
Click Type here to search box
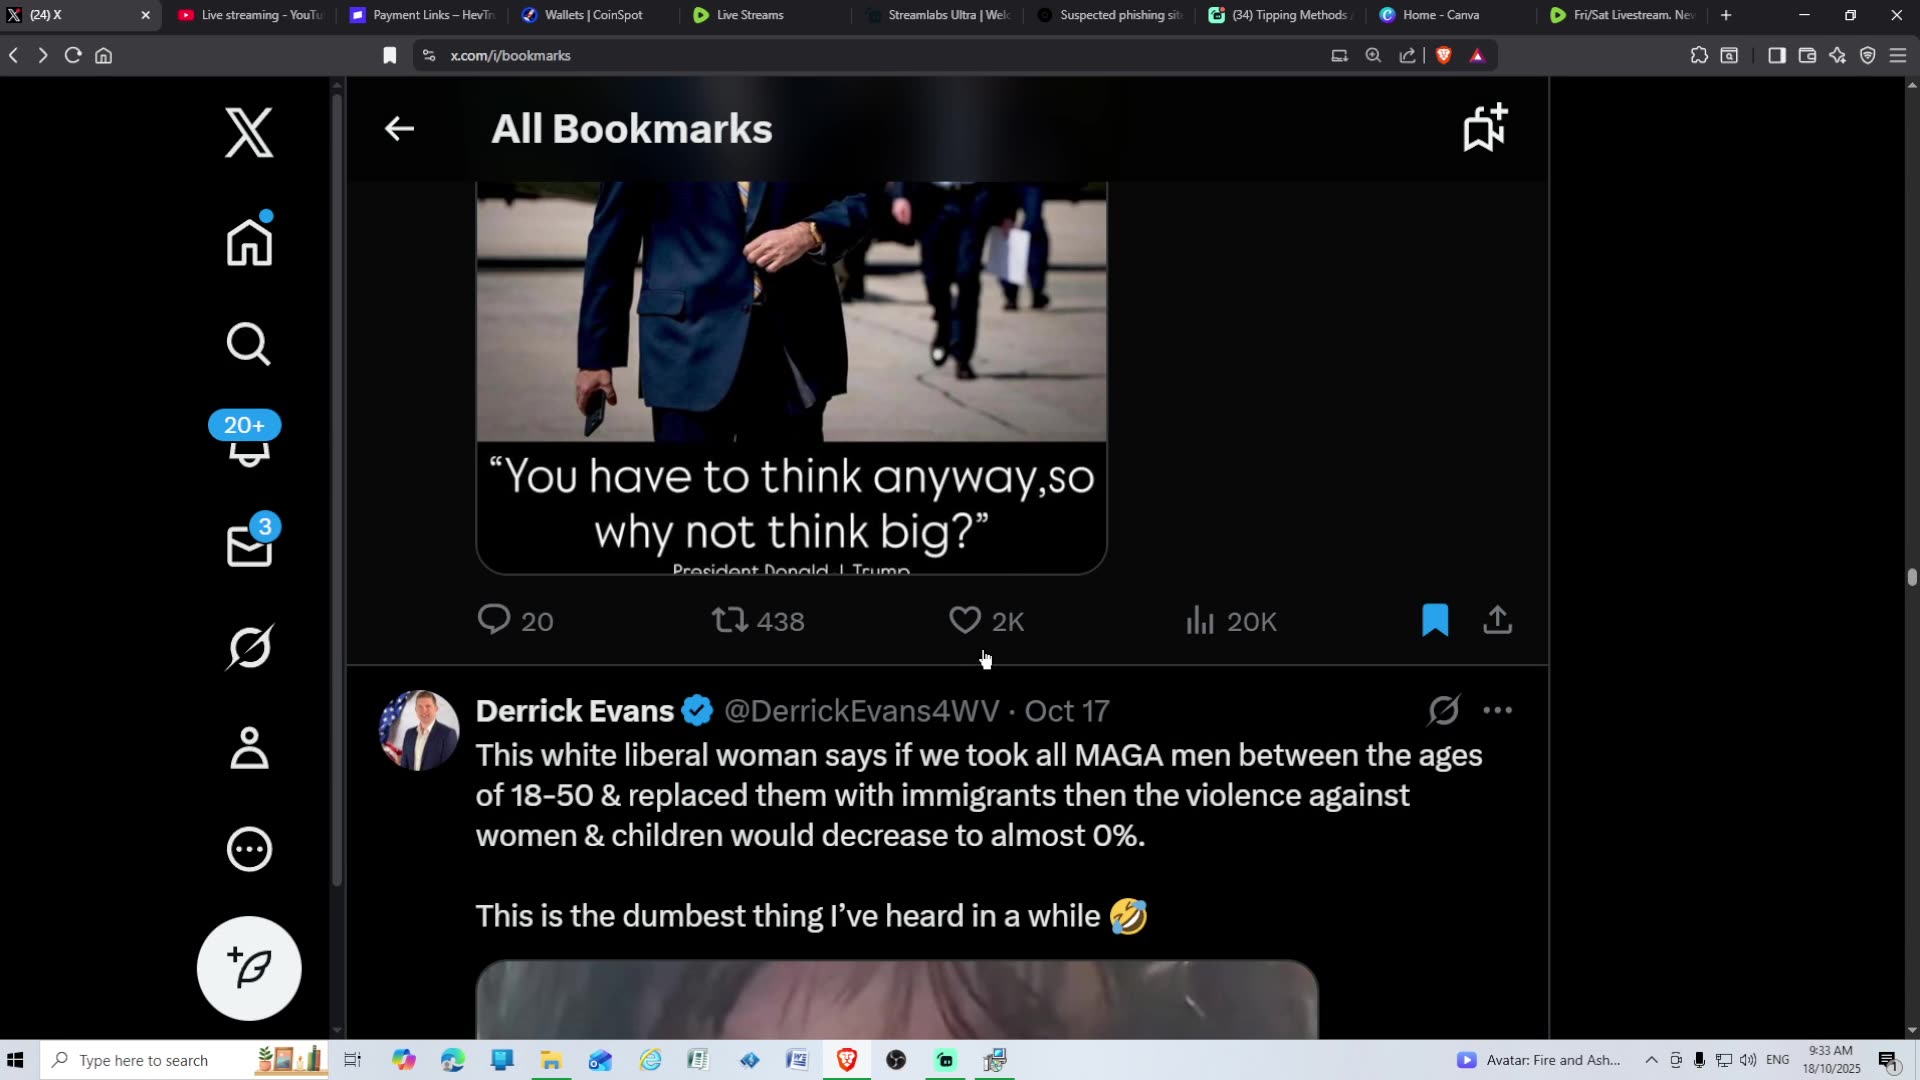(185, 1060)
